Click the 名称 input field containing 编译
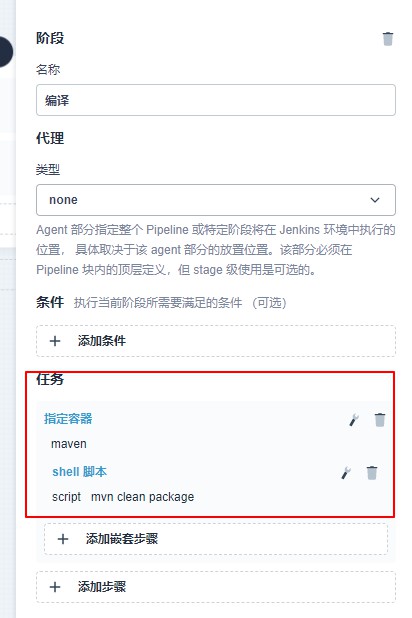 216,100
